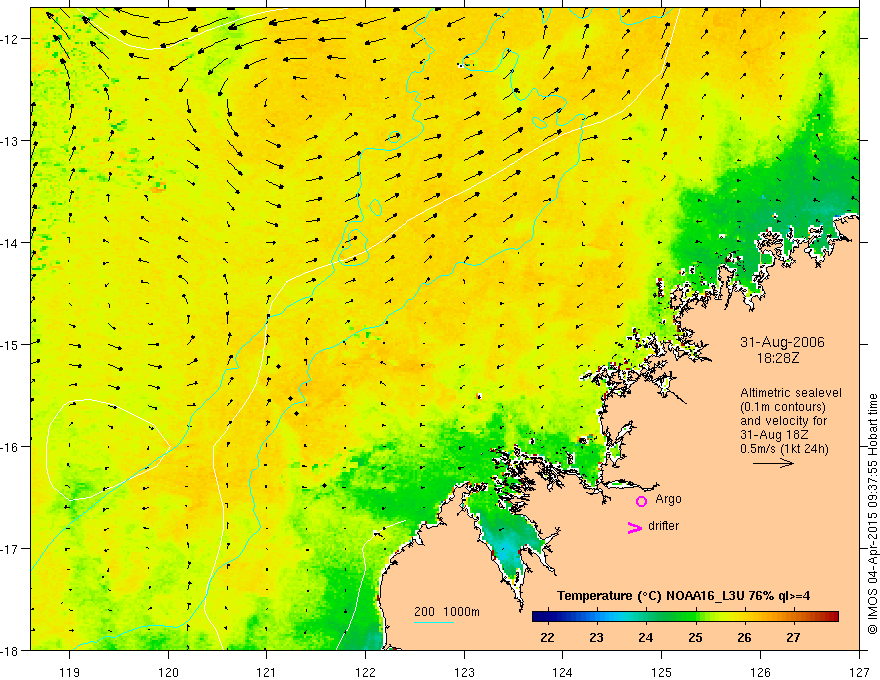Click the longitude axis label 119
Image resolution: width=880 pixels, height=680 pixels.
70,672
